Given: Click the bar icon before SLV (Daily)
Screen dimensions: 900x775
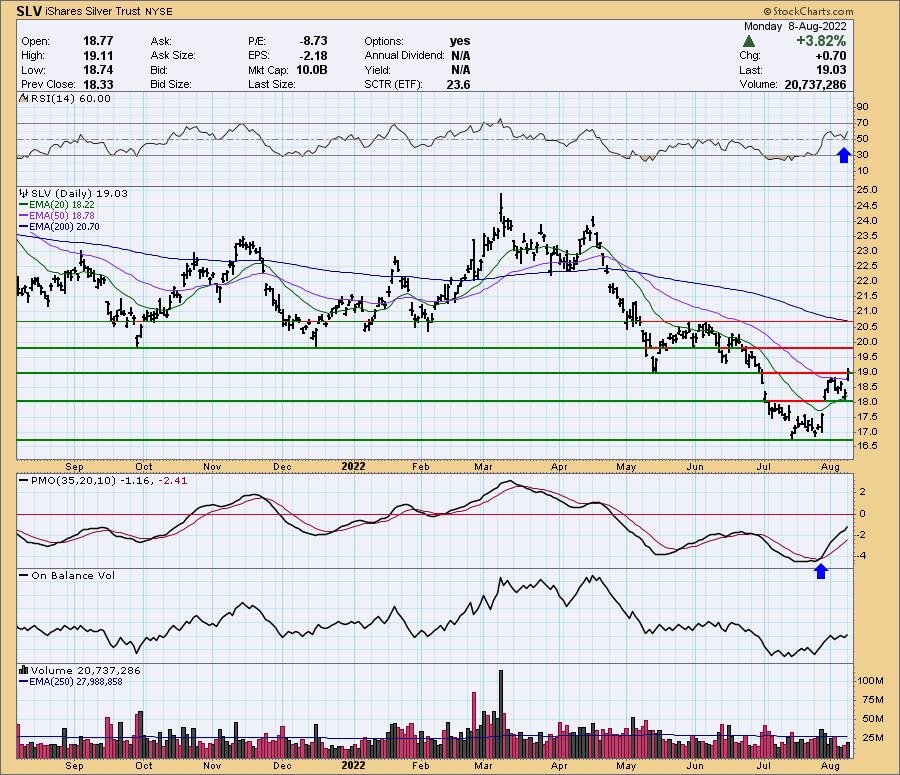Looking at the screenshot, I should coord(24,193).
